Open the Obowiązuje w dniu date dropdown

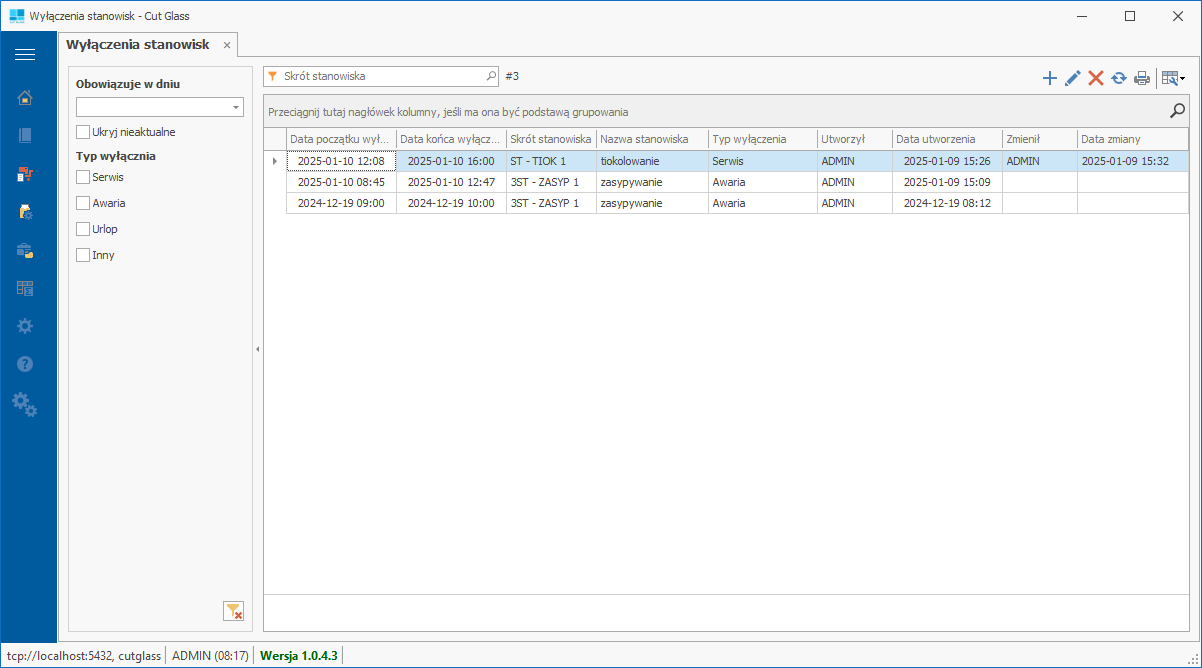click(x=236, y=107)
